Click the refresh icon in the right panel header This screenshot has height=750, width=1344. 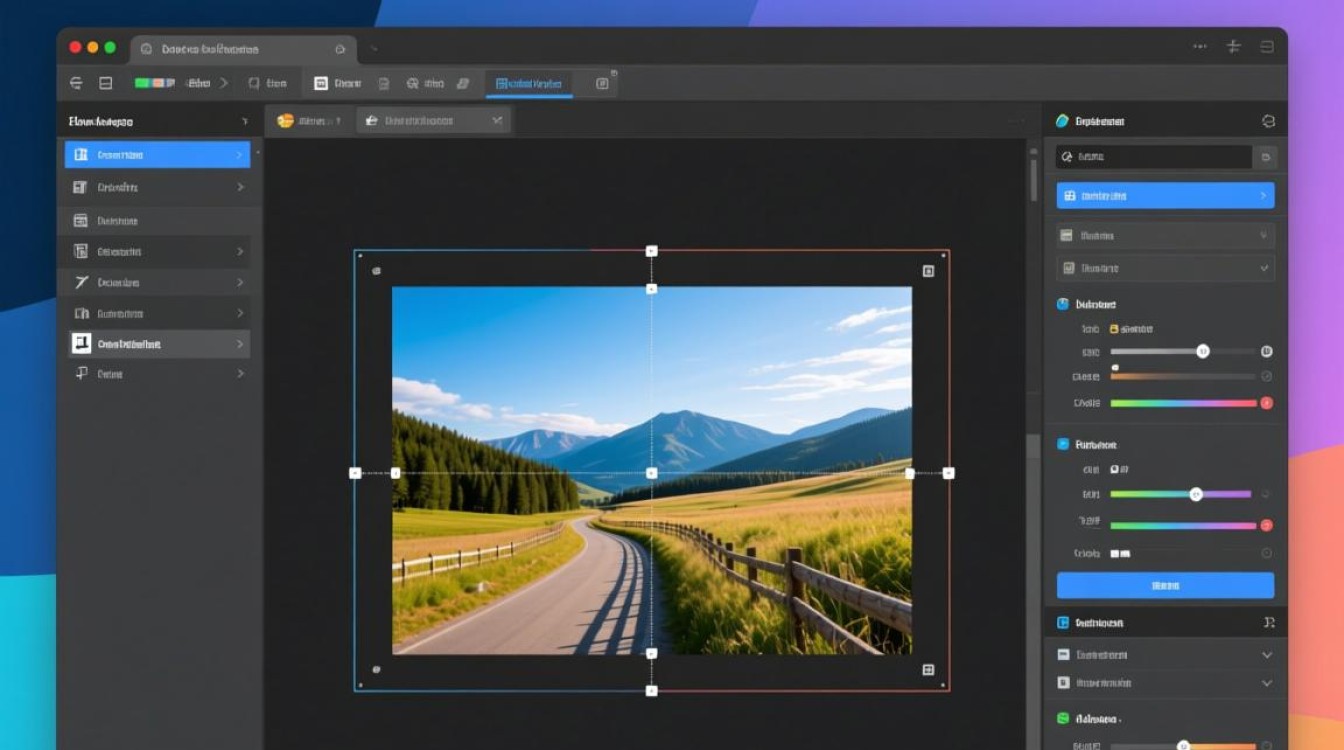point(1268,121)
